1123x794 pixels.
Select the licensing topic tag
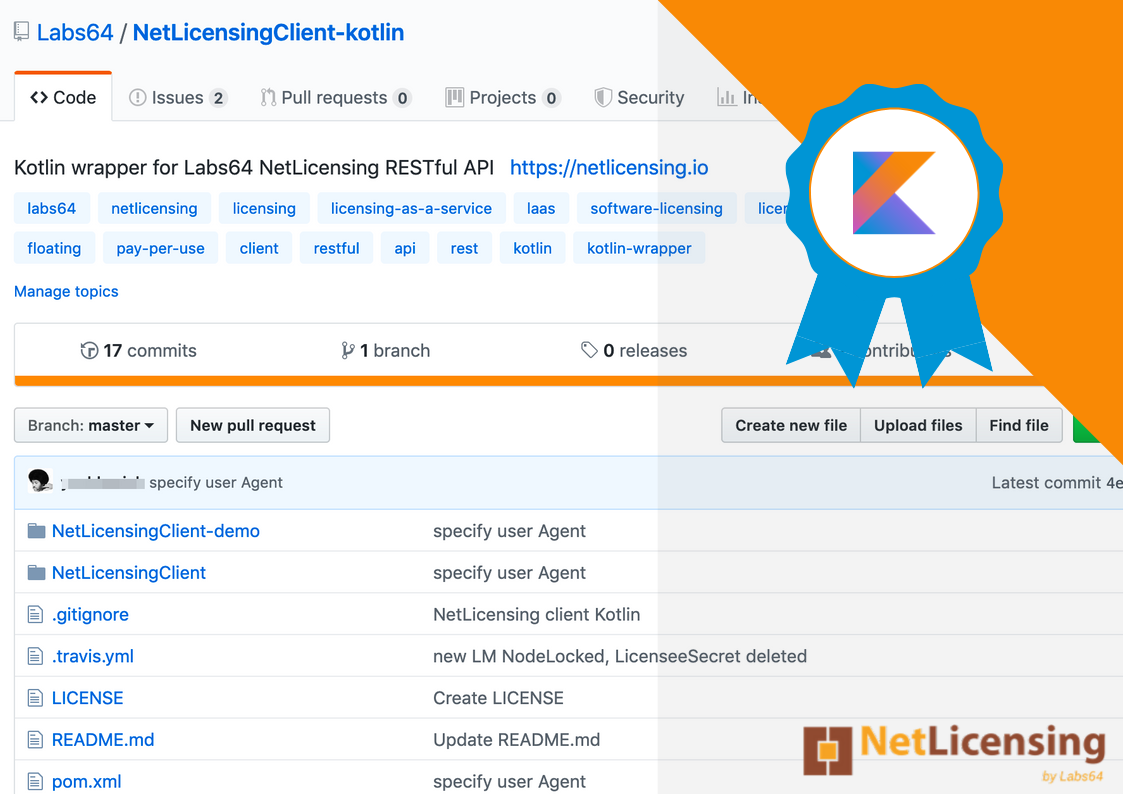click(x=264, y=208)
